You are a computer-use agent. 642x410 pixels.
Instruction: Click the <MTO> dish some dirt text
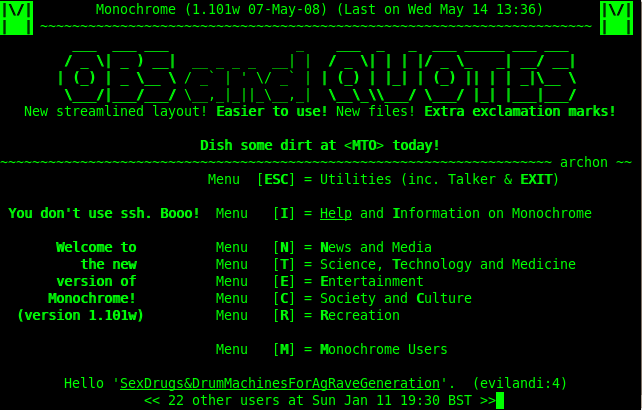click(319, 146)
